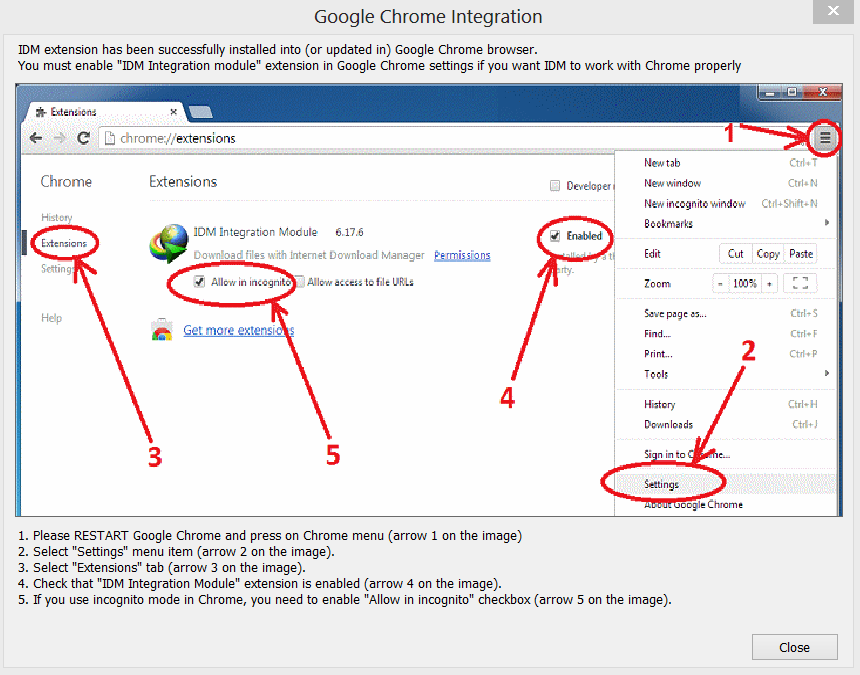Select the Extensions browser tab

tap(105, 112)
